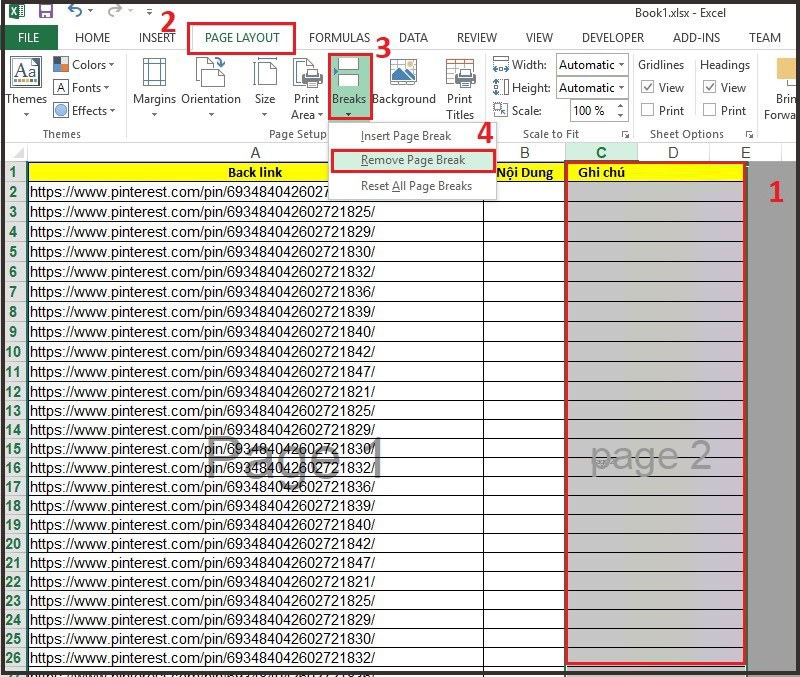Toggle Gridlines View checkbox
This screenshot has width=800, height=677.
[x=647, y=87]
